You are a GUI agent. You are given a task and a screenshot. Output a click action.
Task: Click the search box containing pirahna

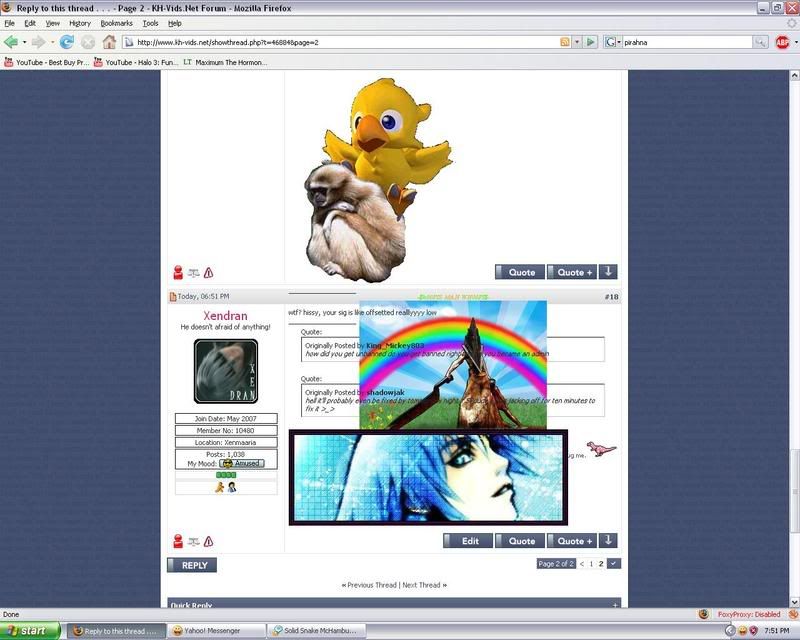pyautogui.click(x=687, y=42)
